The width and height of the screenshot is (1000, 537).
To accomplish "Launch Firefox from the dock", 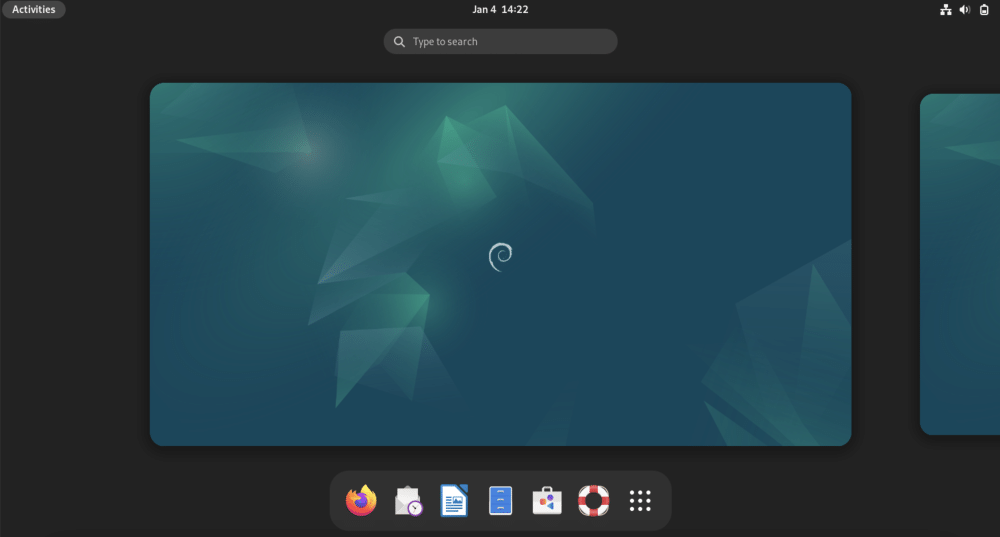I will [361, 500].
